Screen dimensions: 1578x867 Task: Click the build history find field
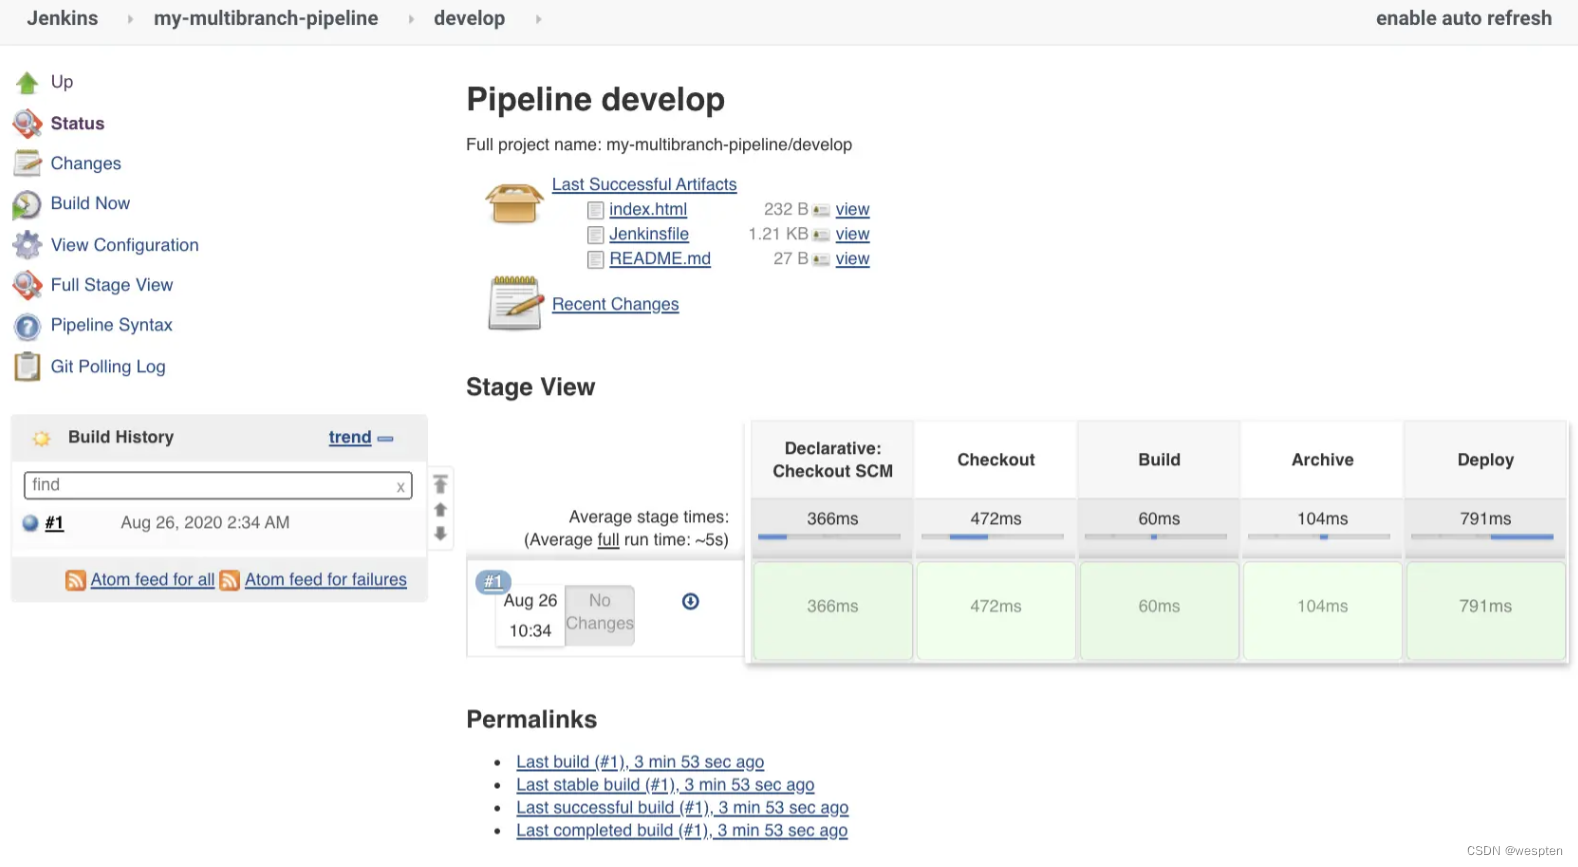[210, 485]
